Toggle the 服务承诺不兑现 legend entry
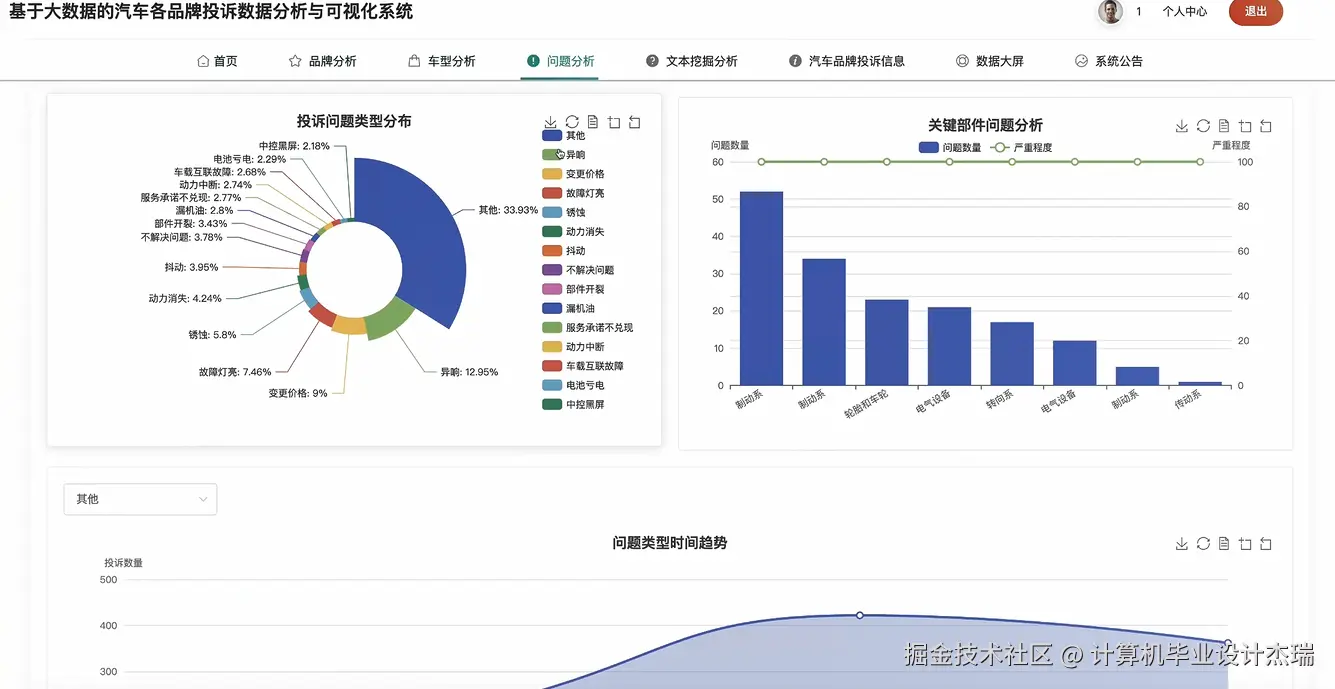Image resolution: width=1335 pixels, height=689 pixels. (588, 328)
